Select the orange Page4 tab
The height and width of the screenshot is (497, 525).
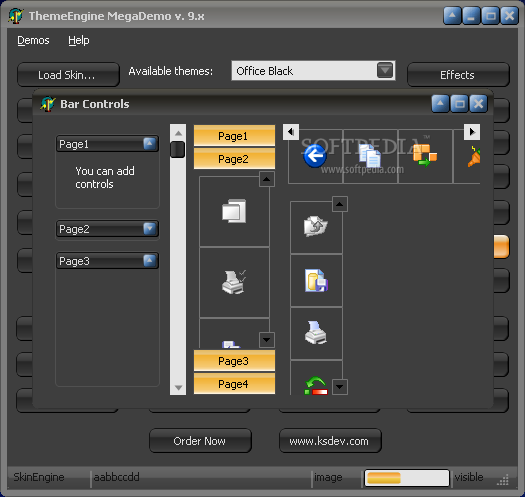coord(234,384)
